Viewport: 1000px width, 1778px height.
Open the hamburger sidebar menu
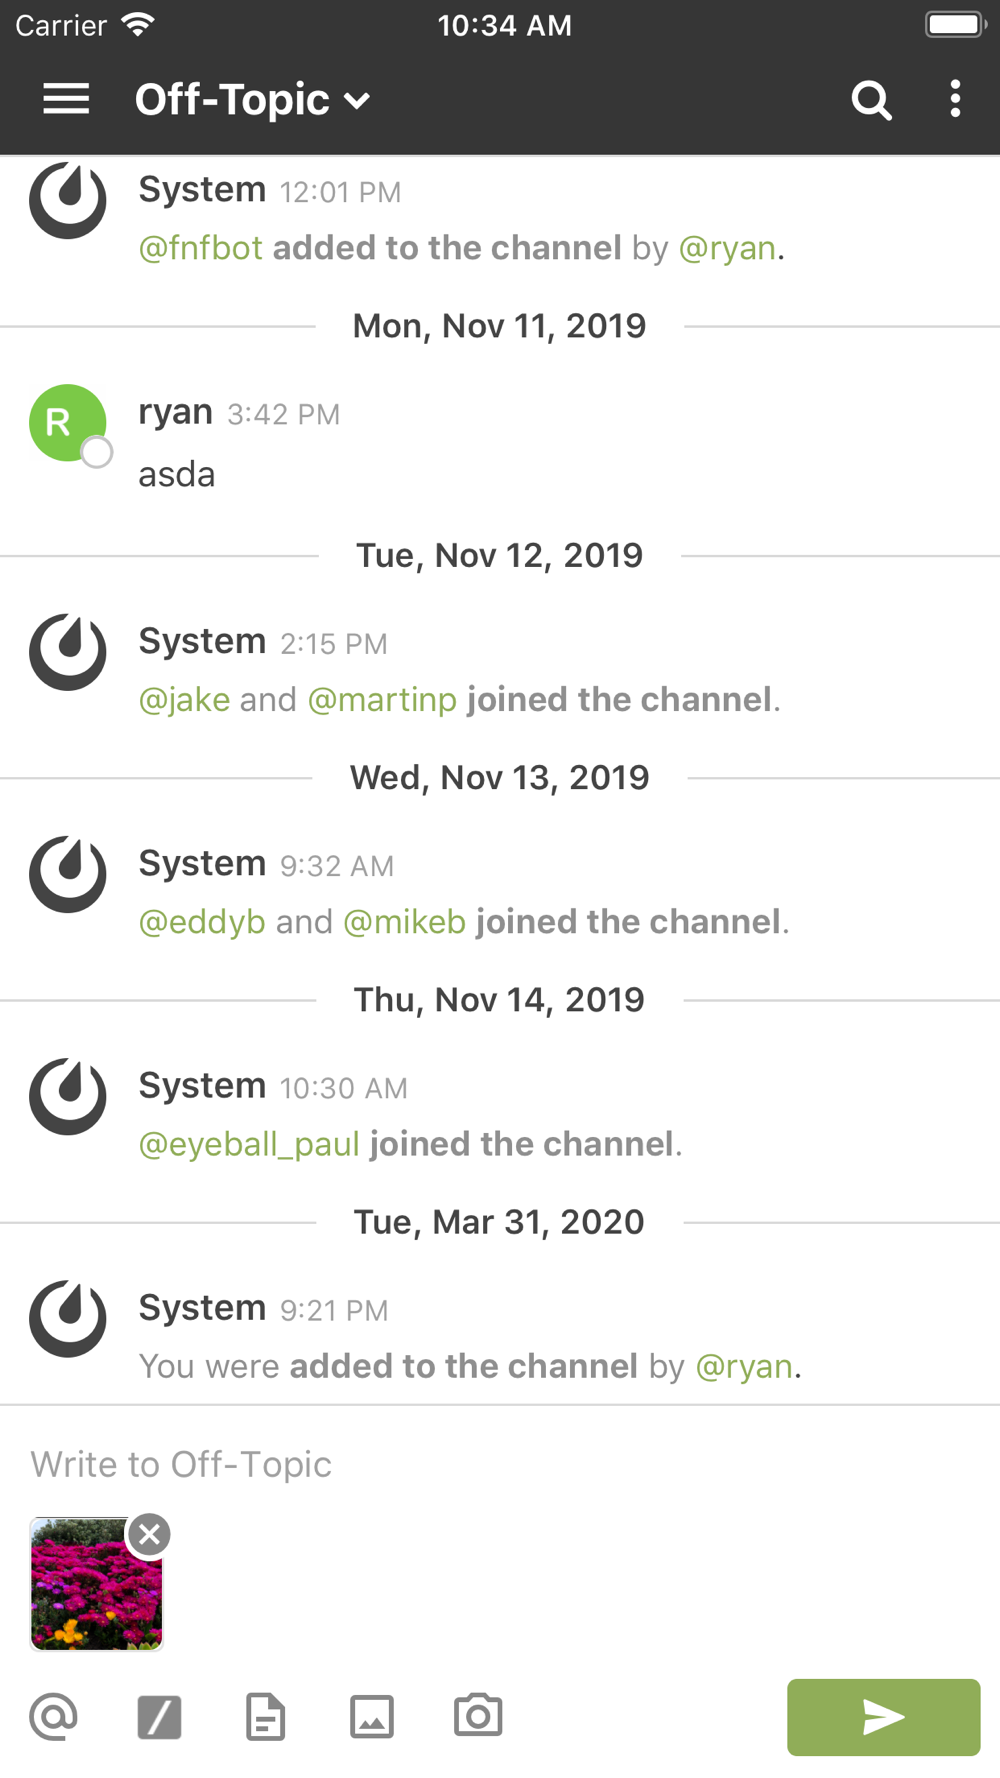(66, 99)
